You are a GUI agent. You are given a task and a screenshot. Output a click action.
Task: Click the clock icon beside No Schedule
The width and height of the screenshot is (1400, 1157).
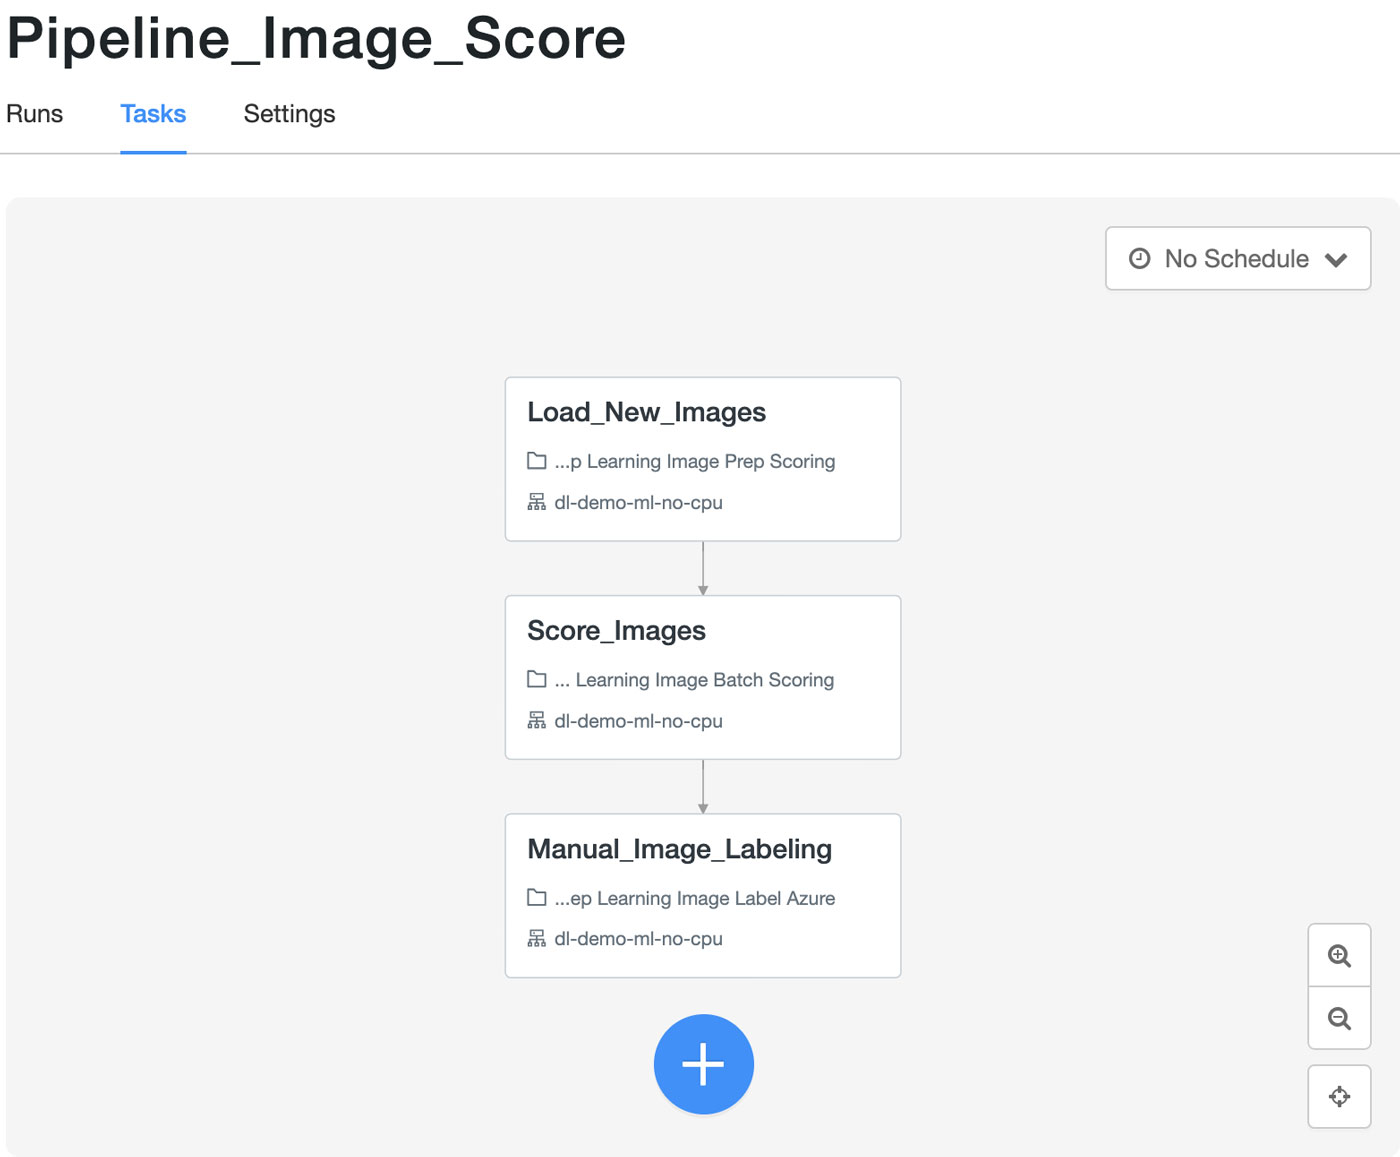tap(1139, 259)
